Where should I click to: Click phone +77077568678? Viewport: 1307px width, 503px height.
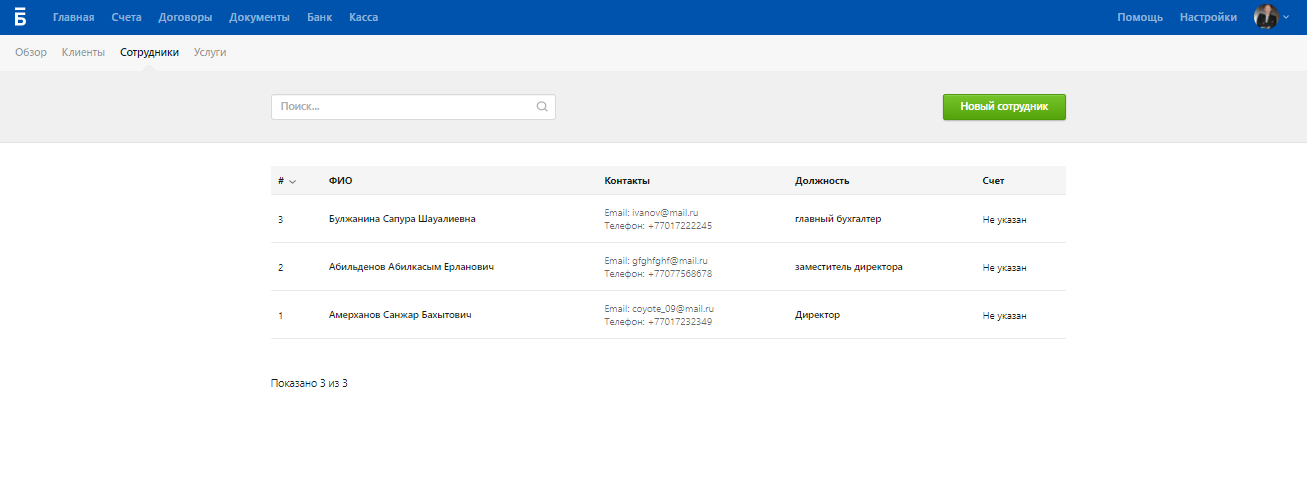[x=680, y=274]
